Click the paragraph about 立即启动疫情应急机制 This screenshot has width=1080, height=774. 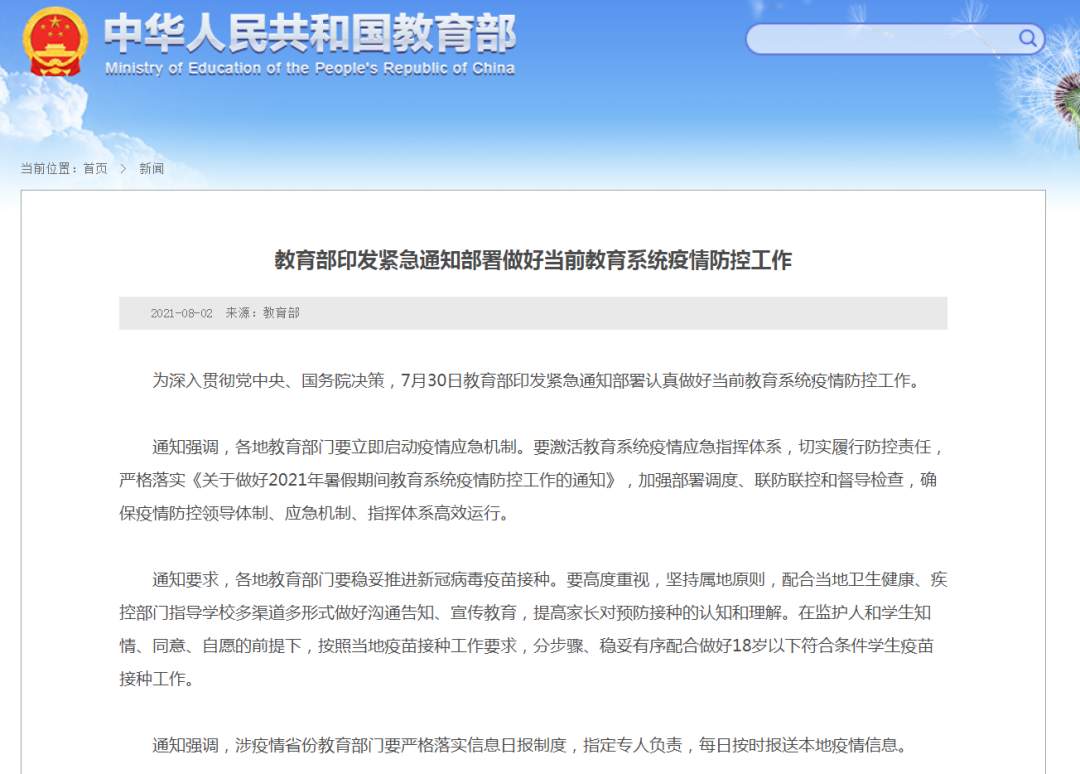530,480
